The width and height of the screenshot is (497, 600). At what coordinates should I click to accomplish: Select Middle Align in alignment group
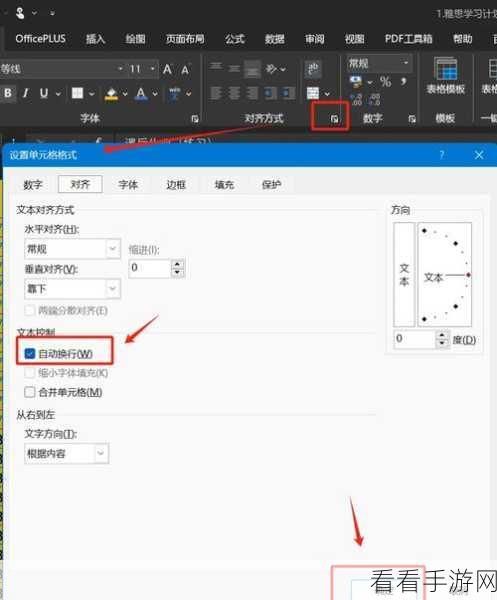point(234,68)
